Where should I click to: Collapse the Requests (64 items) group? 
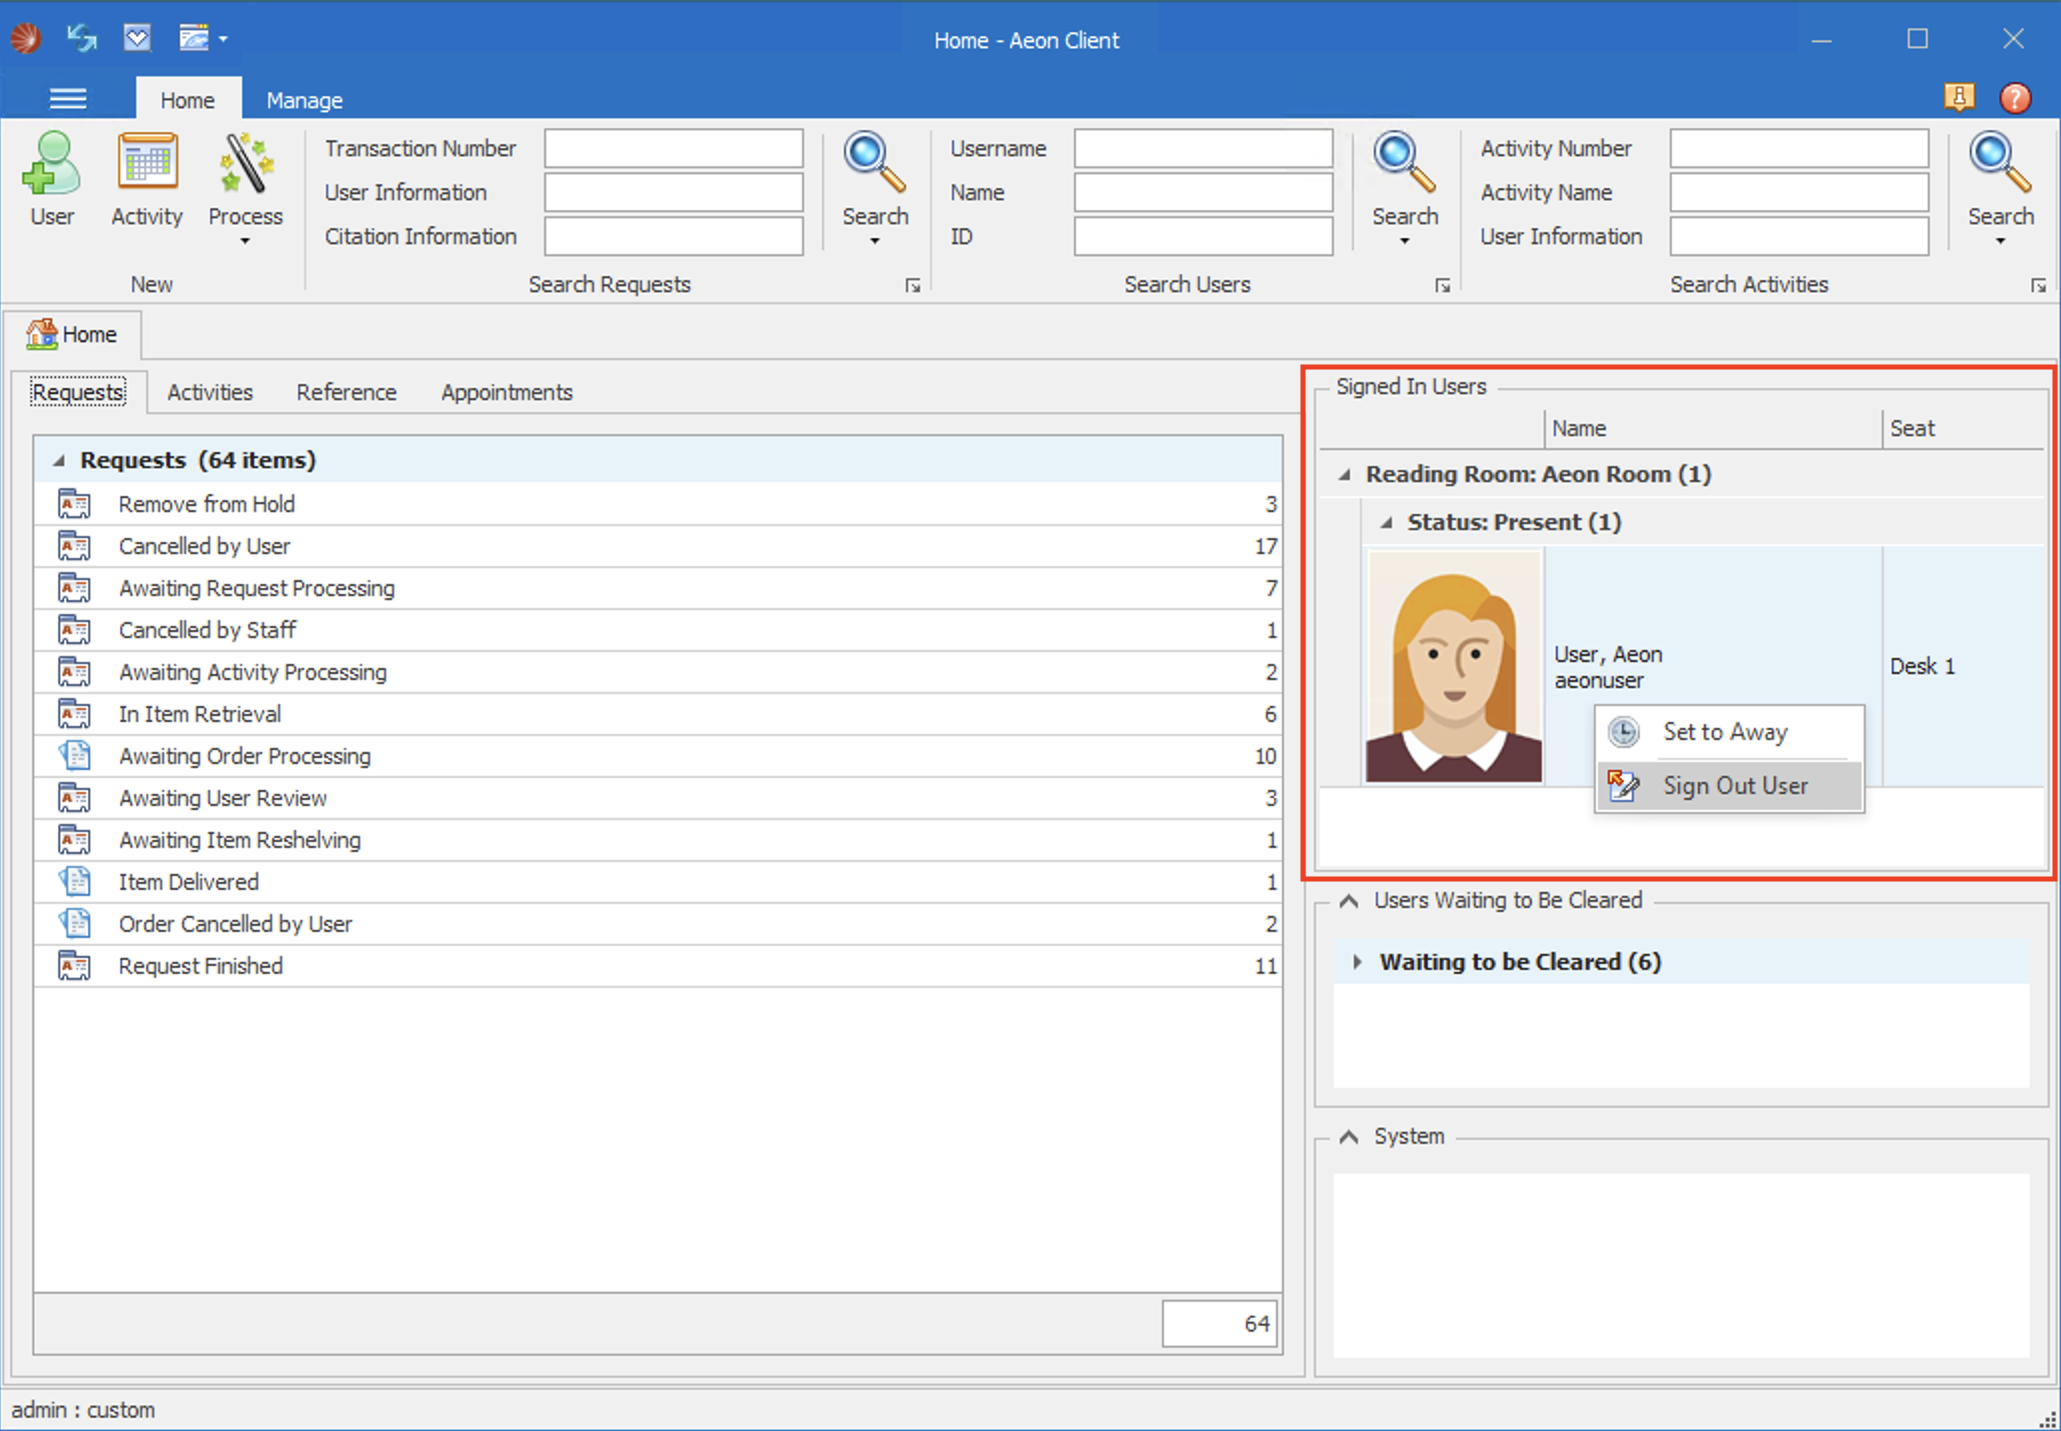pyautogui.click(x=59, y=461)
